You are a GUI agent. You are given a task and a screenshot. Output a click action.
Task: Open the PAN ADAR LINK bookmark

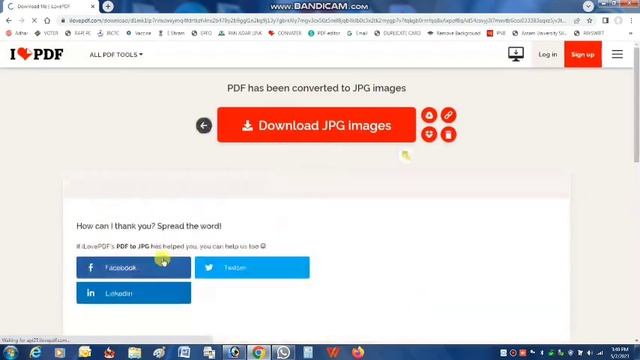click(x=240, y=33)
